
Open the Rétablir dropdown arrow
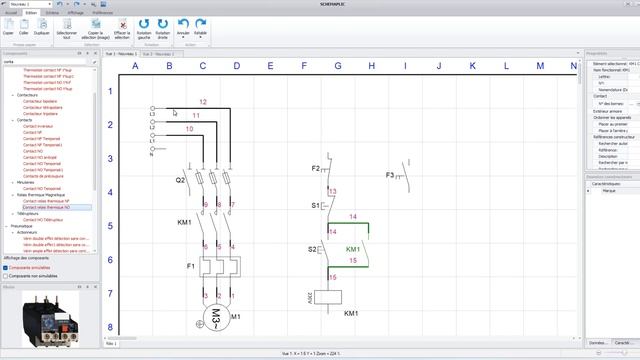tap(200, 38)
